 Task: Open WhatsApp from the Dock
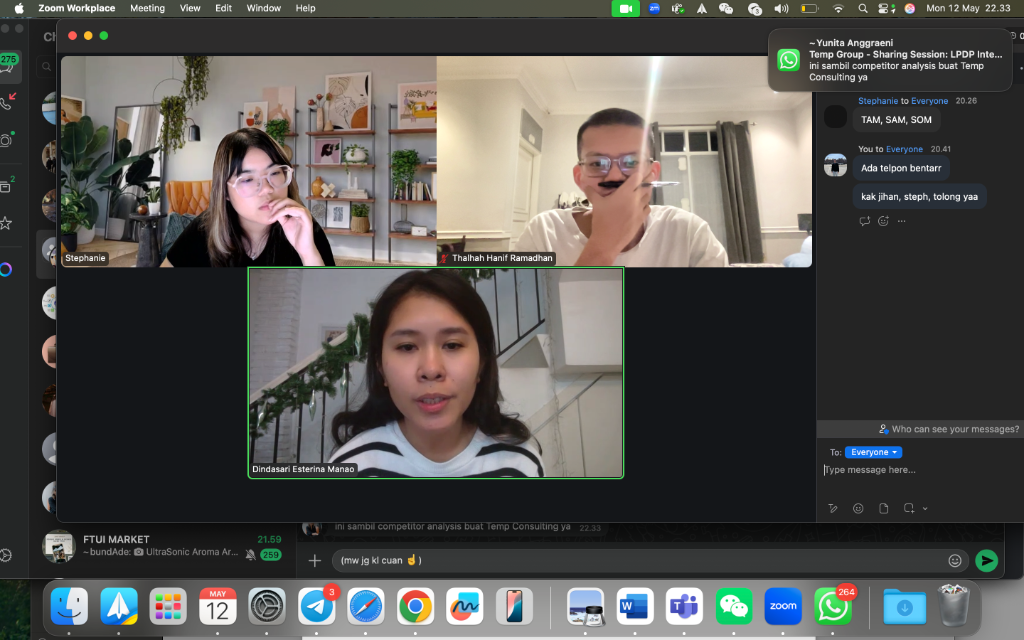[831, 606]
